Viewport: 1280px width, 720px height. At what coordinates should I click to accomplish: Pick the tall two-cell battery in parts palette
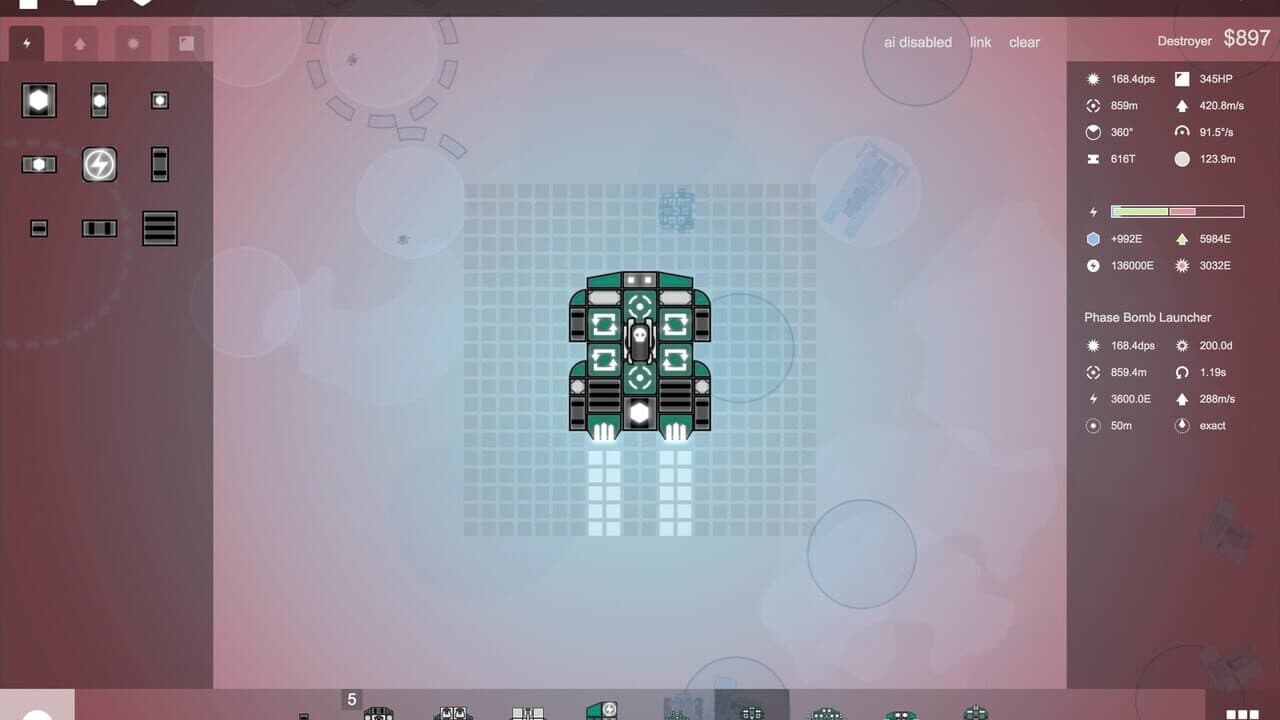point(160,164)
